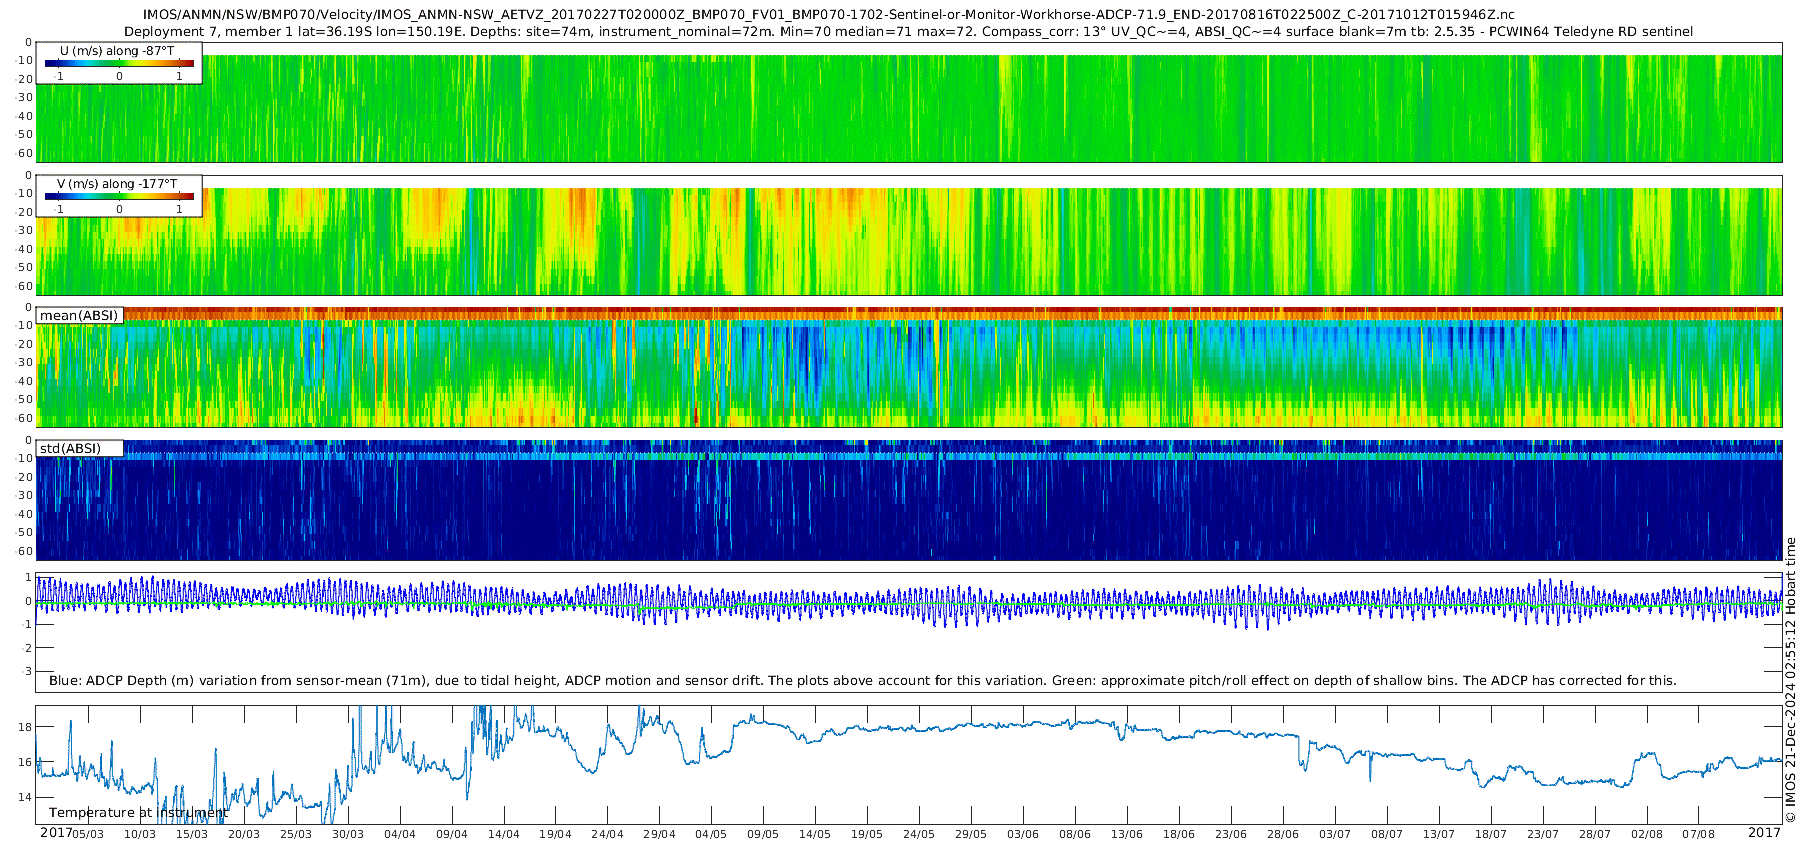Click the U velocity colorbar
The width and height of the screenshot is (1800, 850).
pyautogui.click(x=119, y=64)
